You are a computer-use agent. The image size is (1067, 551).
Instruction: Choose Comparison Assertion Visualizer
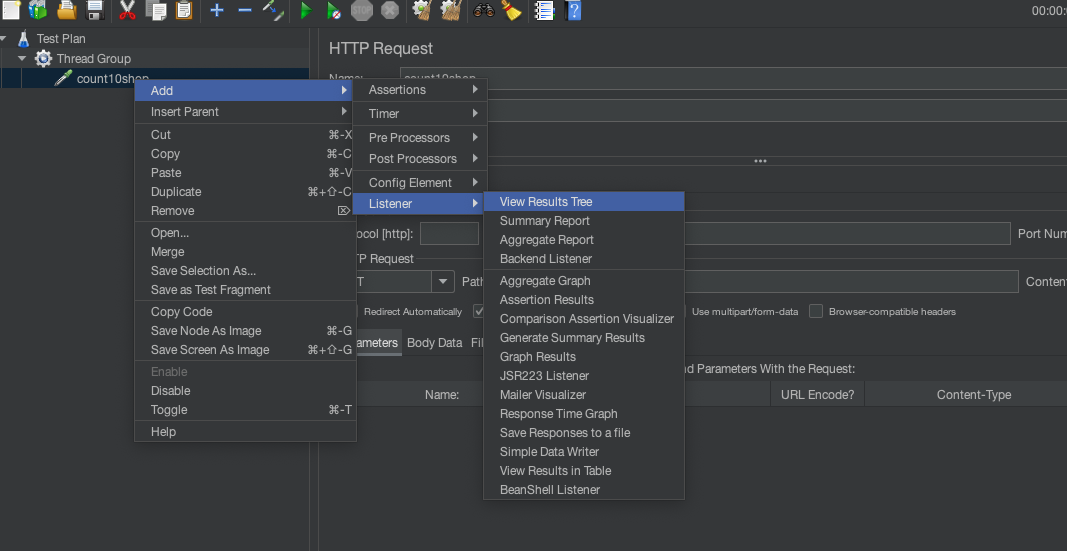coord(584,318)
